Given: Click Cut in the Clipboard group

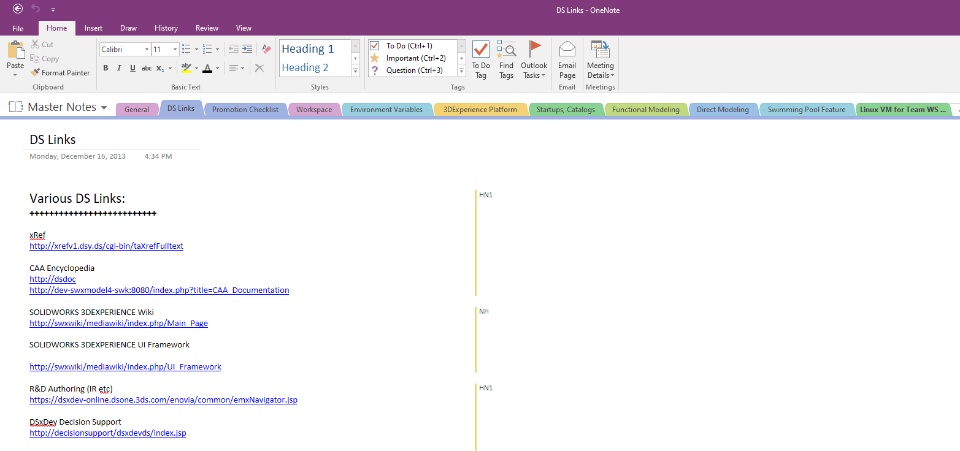Looking at the screenshot, I should tap(42, 45).
